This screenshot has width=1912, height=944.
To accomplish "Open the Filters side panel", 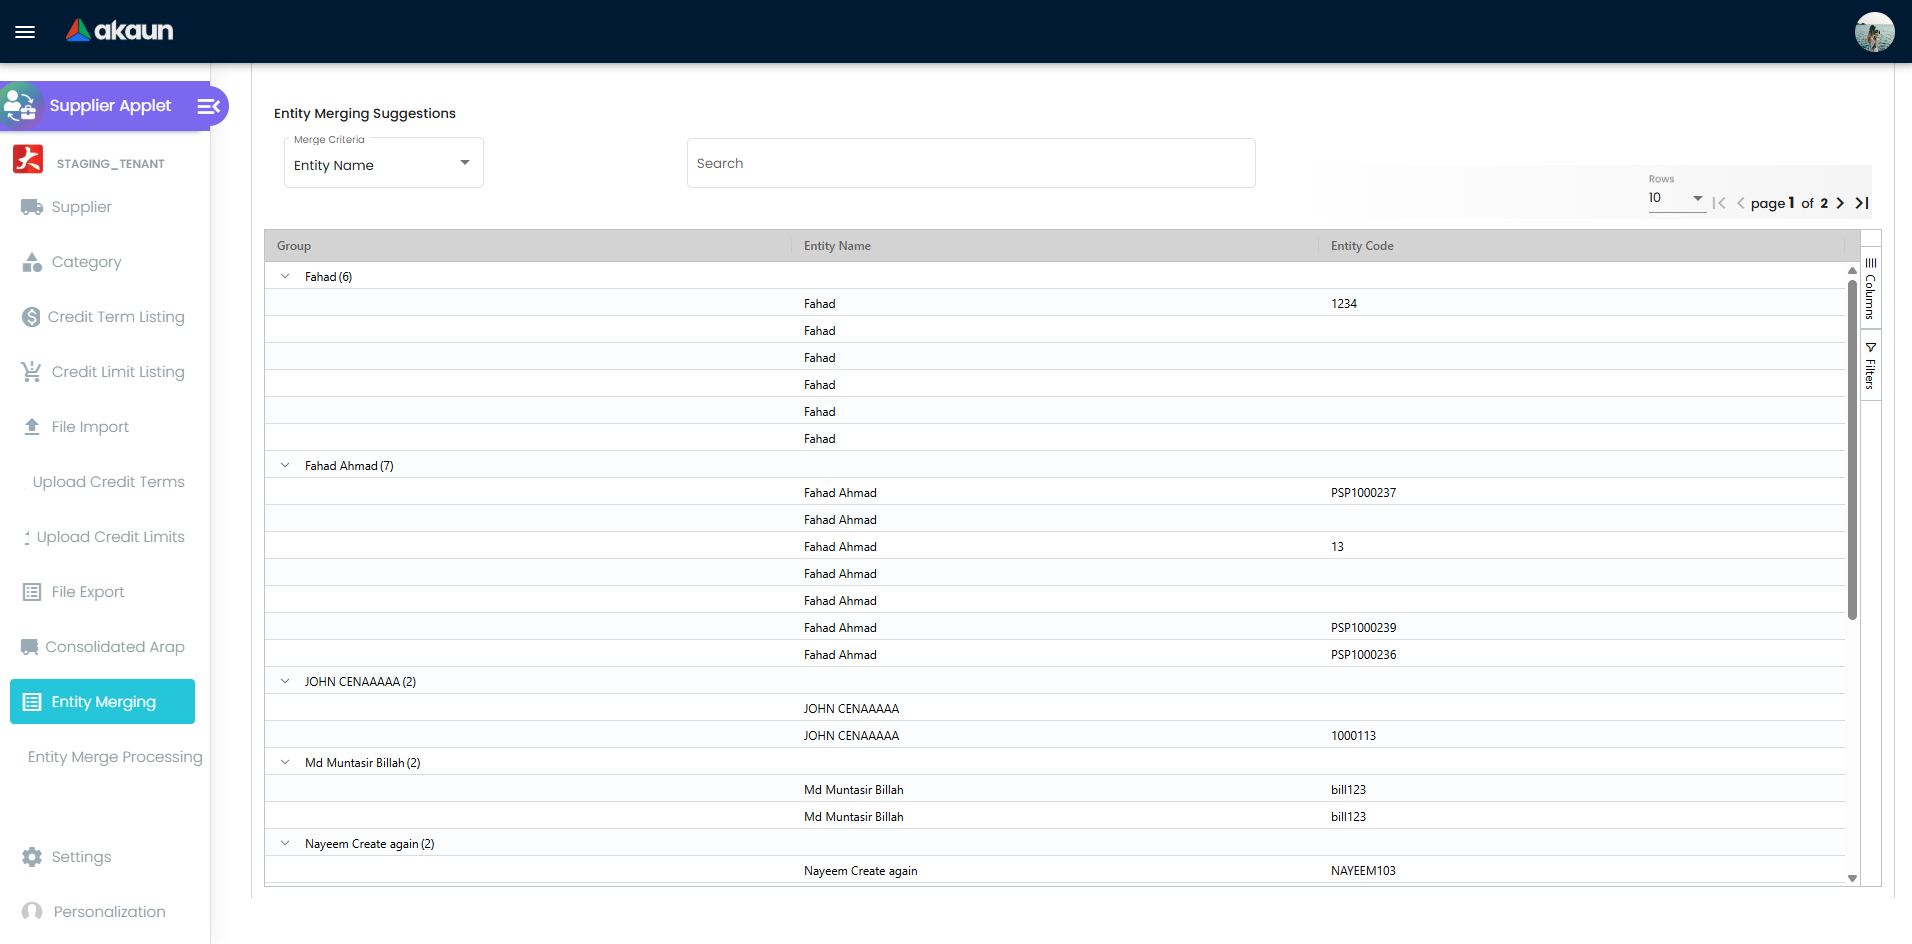I will pos(1870,366).
